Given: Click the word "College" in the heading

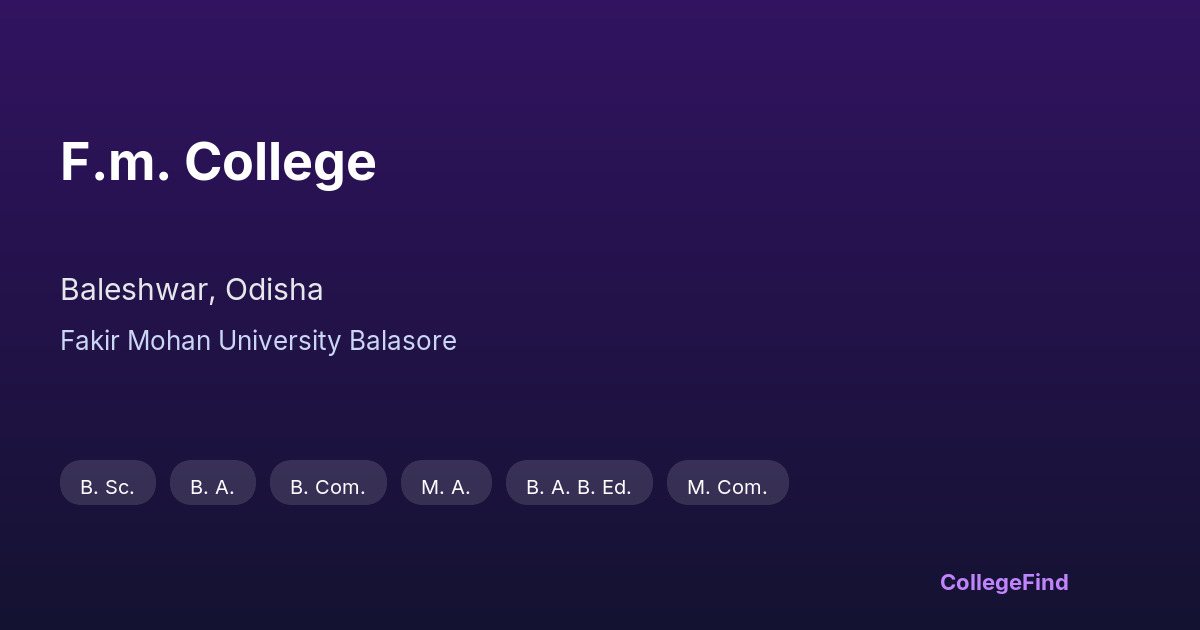Looking at the screenshot, I should [x=280, y=162].
